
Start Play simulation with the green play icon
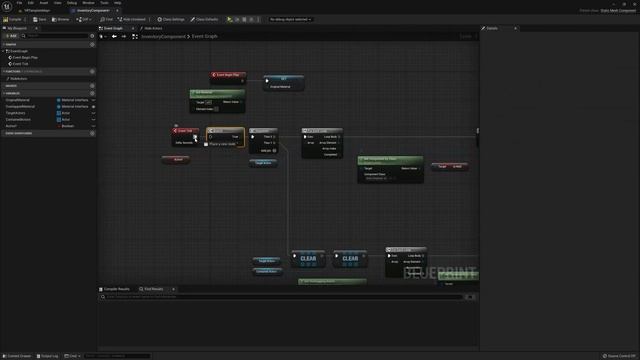(x=230, y=19)
